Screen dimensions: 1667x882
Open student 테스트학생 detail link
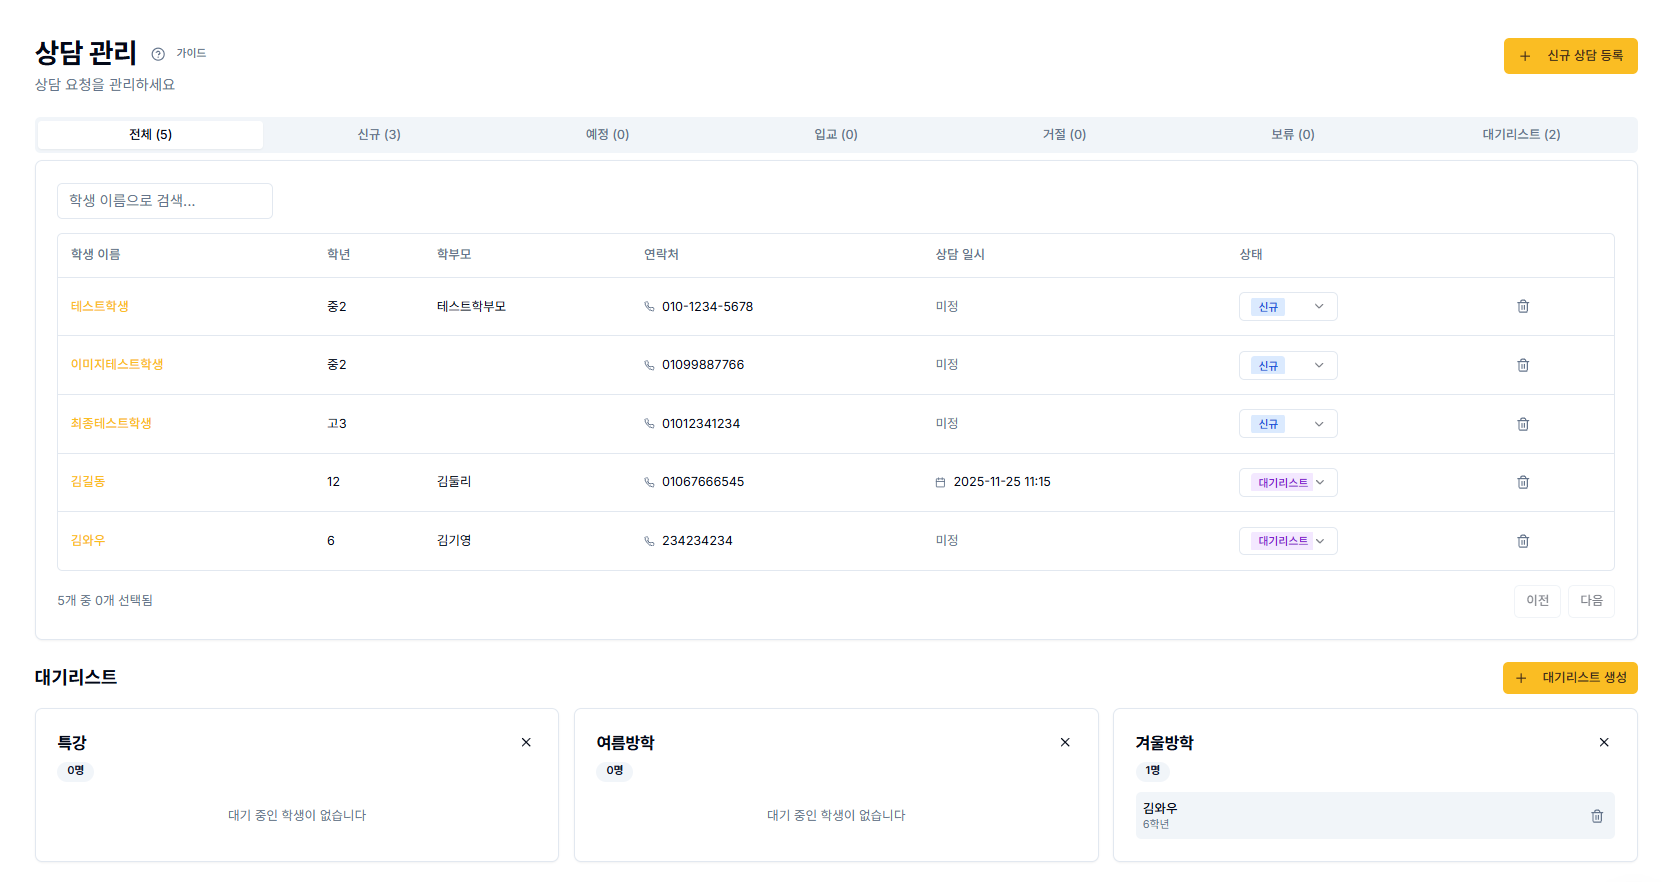[100, 307]
